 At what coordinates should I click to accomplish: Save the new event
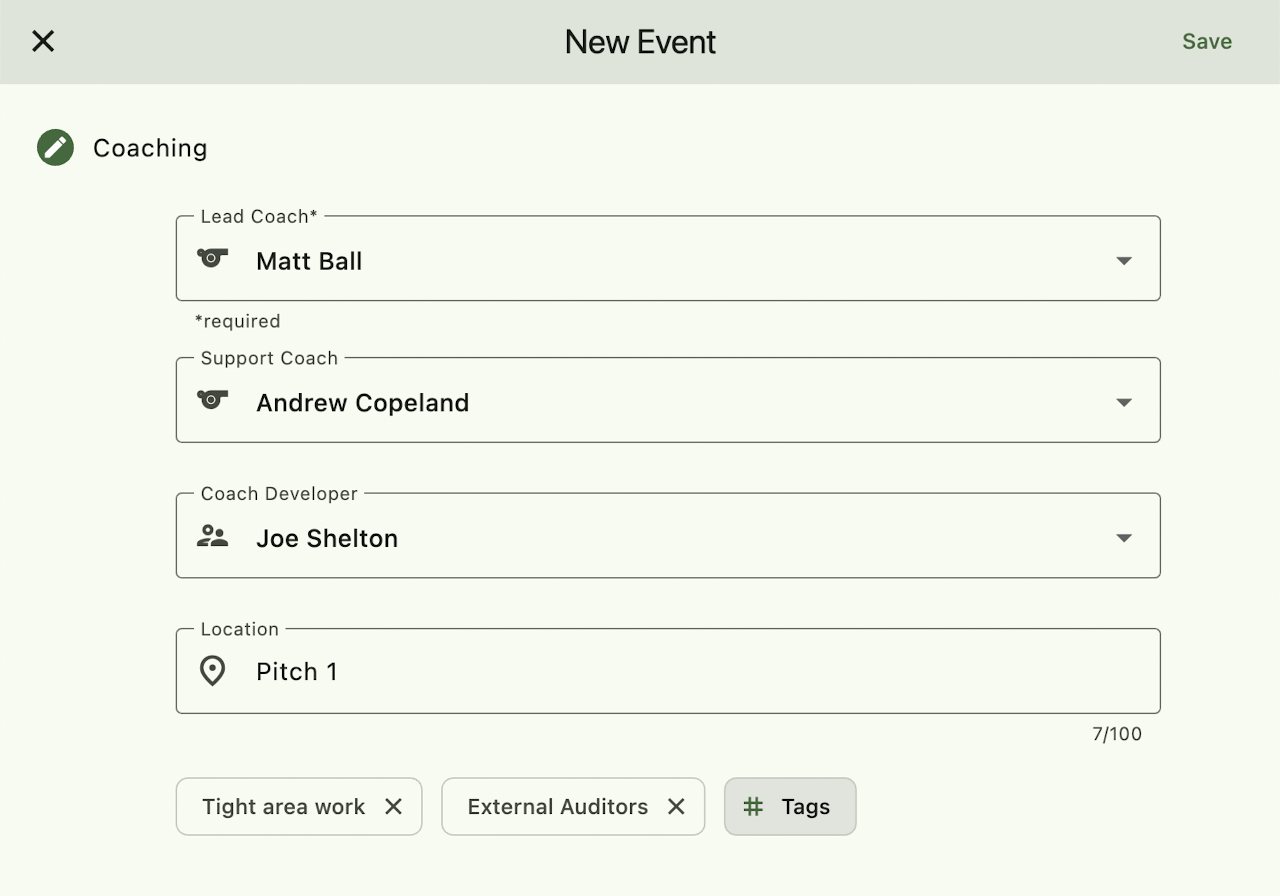[x=1206, y=41]
